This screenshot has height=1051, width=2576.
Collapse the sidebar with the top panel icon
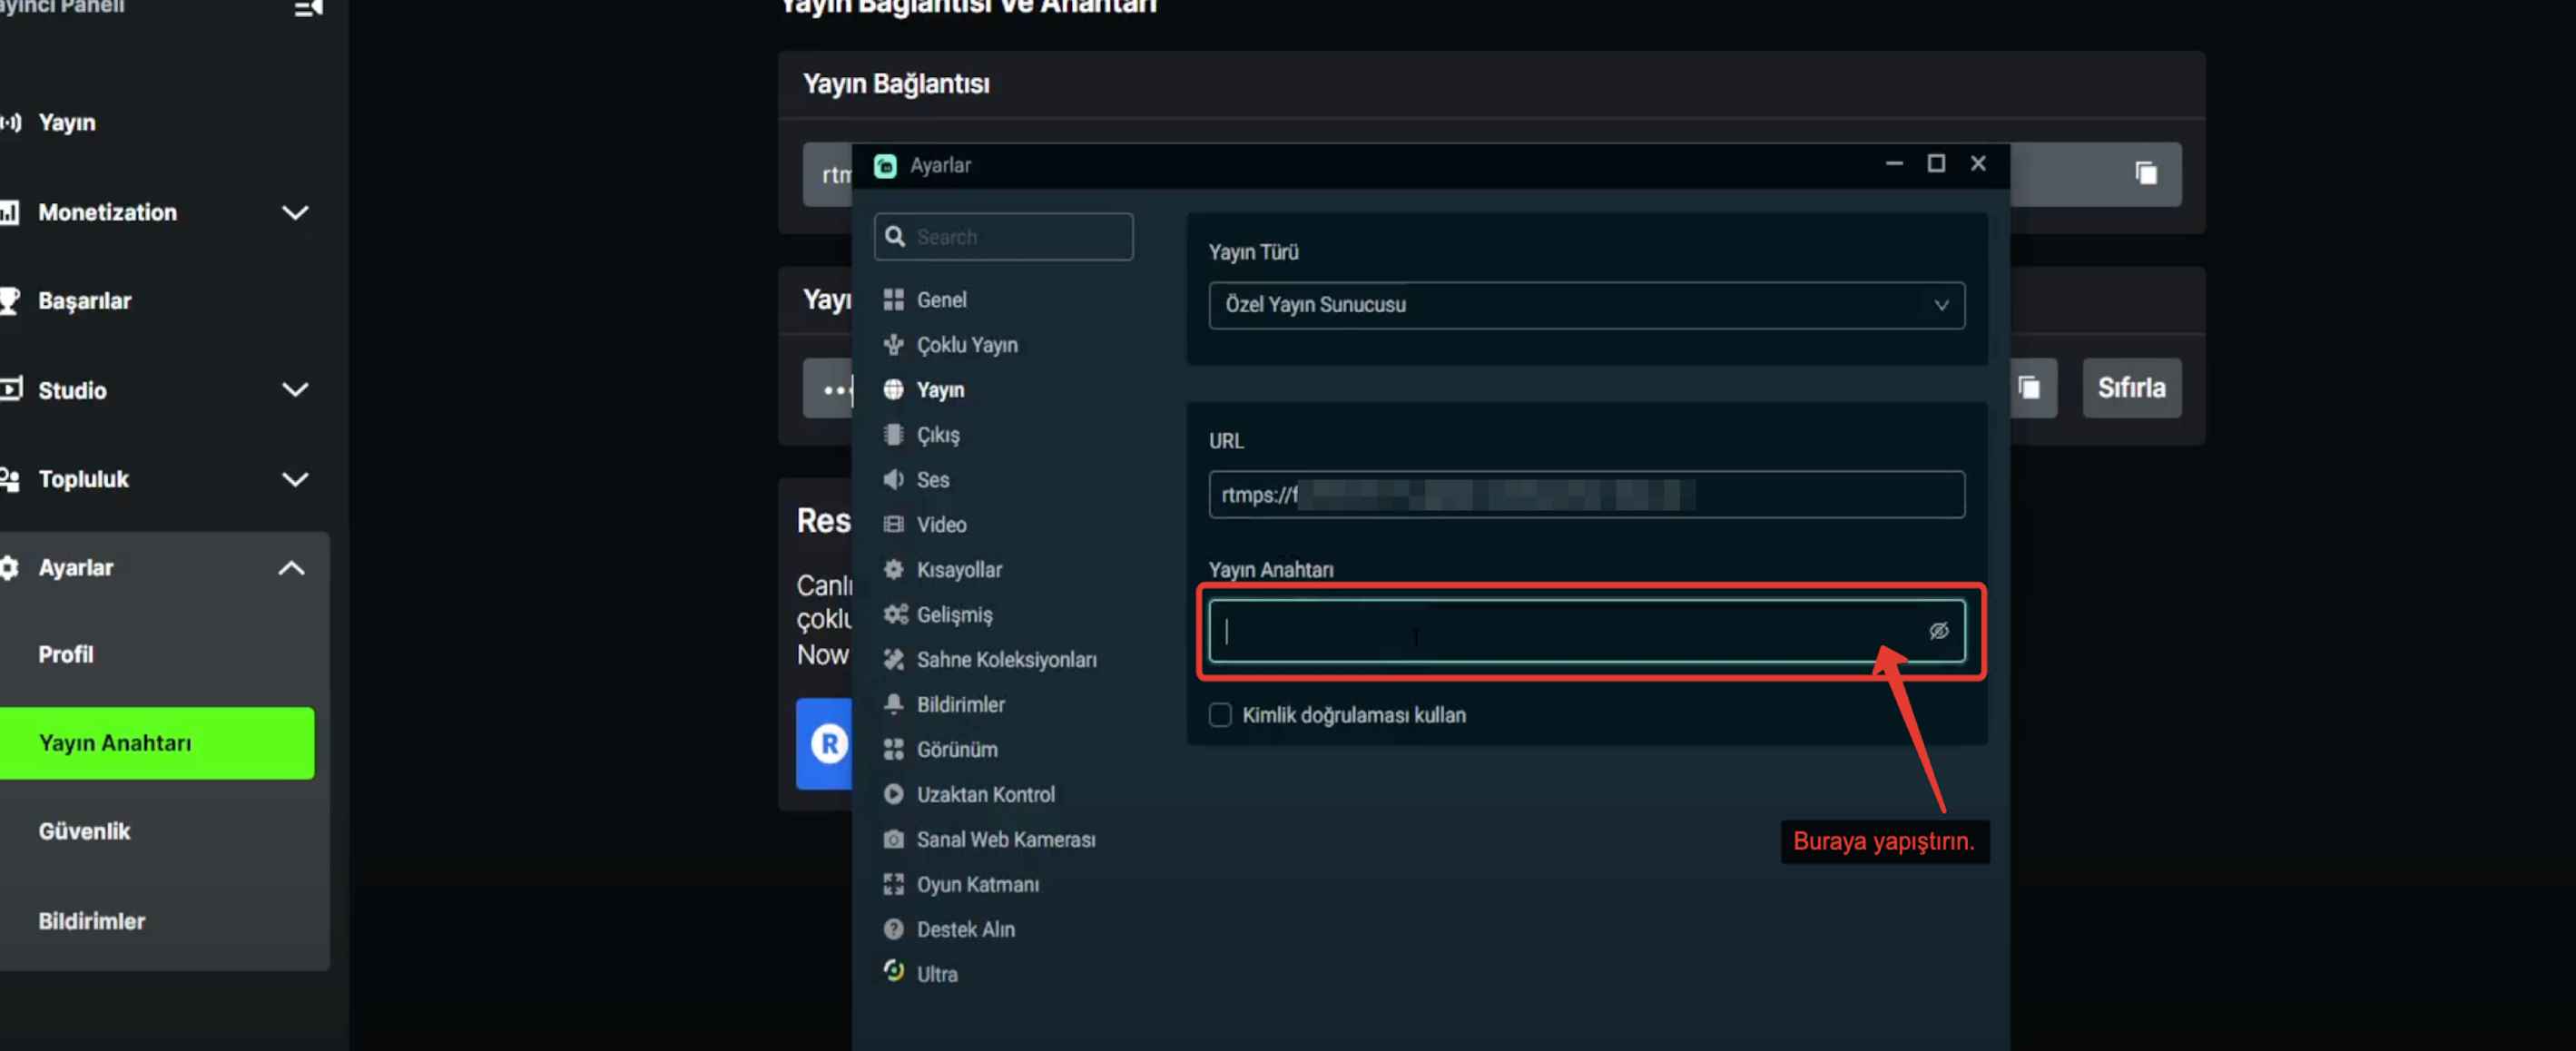(x=308, y=8)
